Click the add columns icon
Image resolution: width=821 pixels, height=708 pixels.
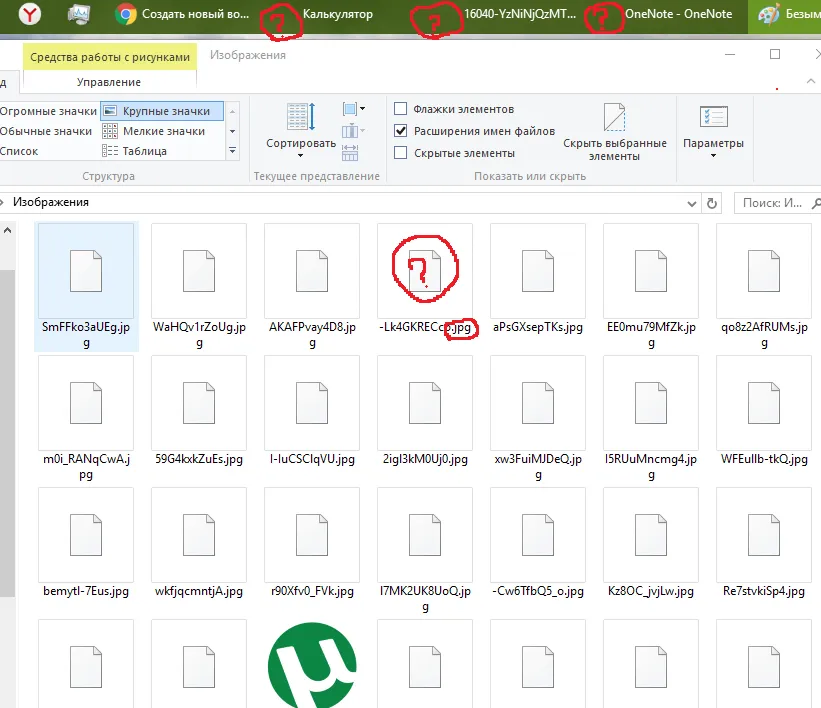[x=353, y=130]
